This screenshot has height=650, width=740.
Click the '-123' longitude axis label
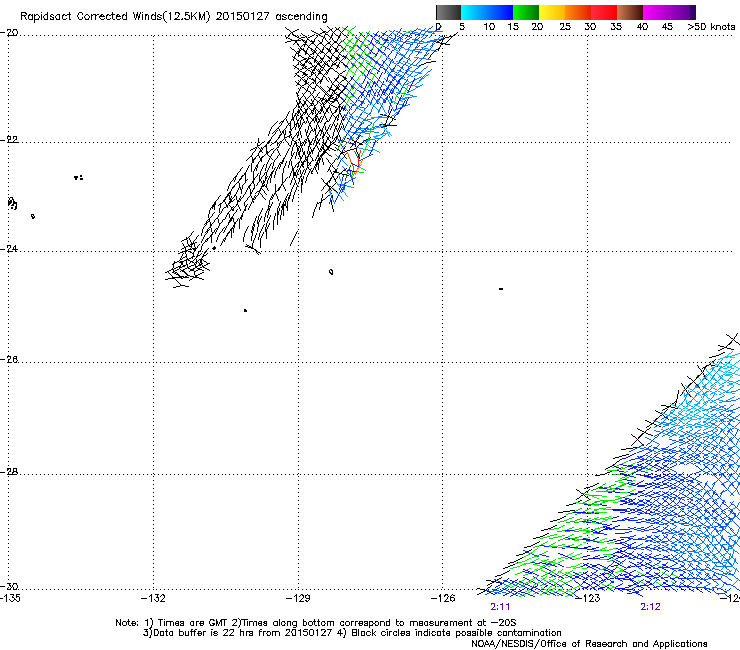coord(588,598)
